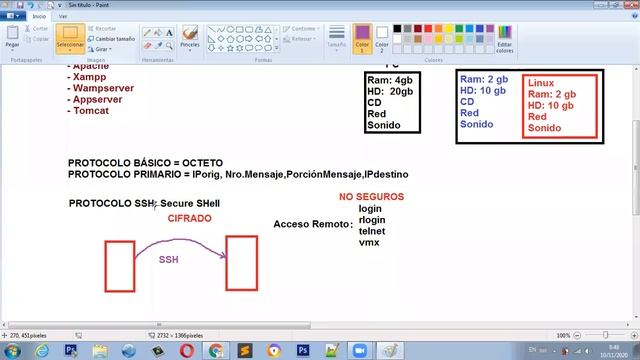The height and width of the screenshot is (360, 640).
Task: Adjust the zoom level slider handle
Action: pos(606,335)
